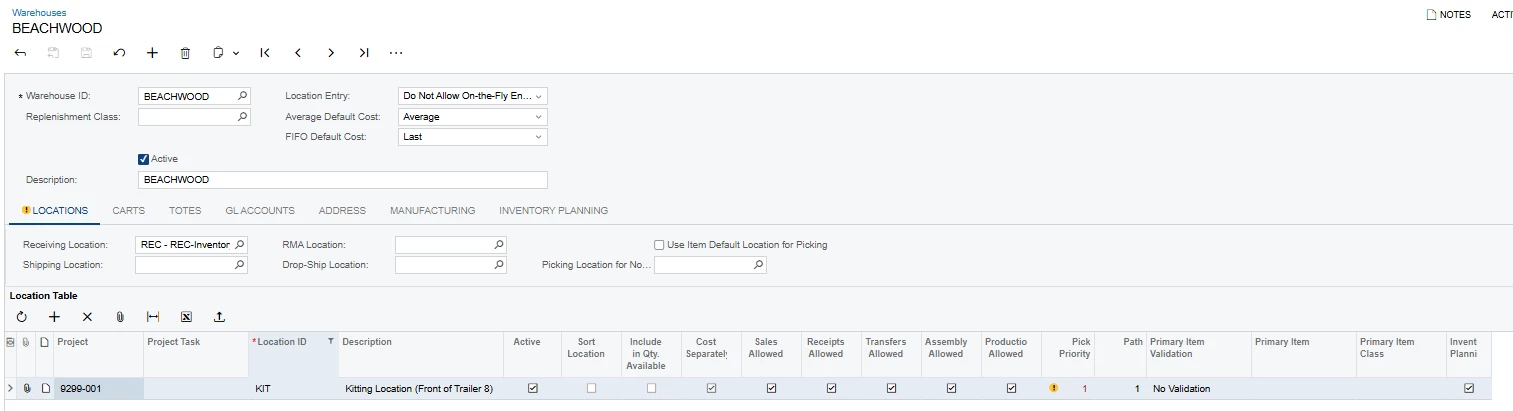This screenshot has height=411, width=1513.
Task: Open filter on Location ID column
Action: coord(331,342)
